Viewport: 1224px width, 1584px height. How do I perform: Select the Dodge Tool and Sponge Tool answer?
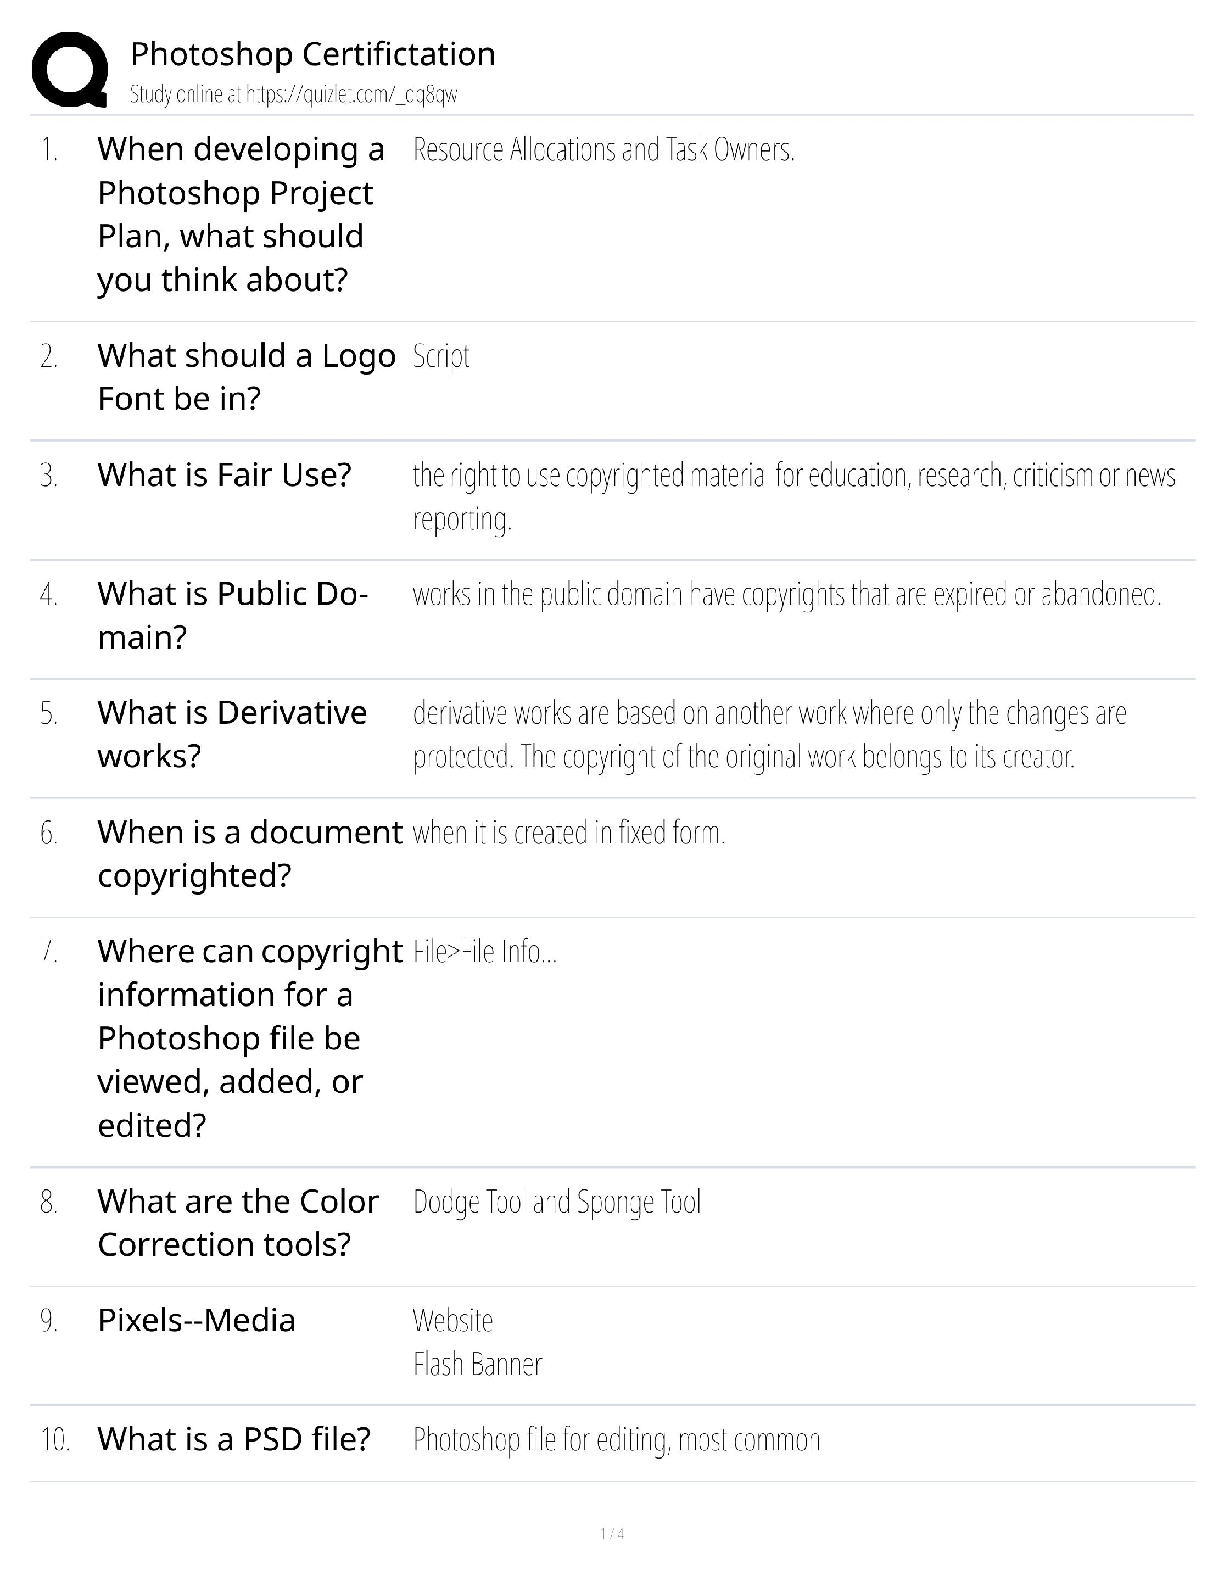(557, 1202)
